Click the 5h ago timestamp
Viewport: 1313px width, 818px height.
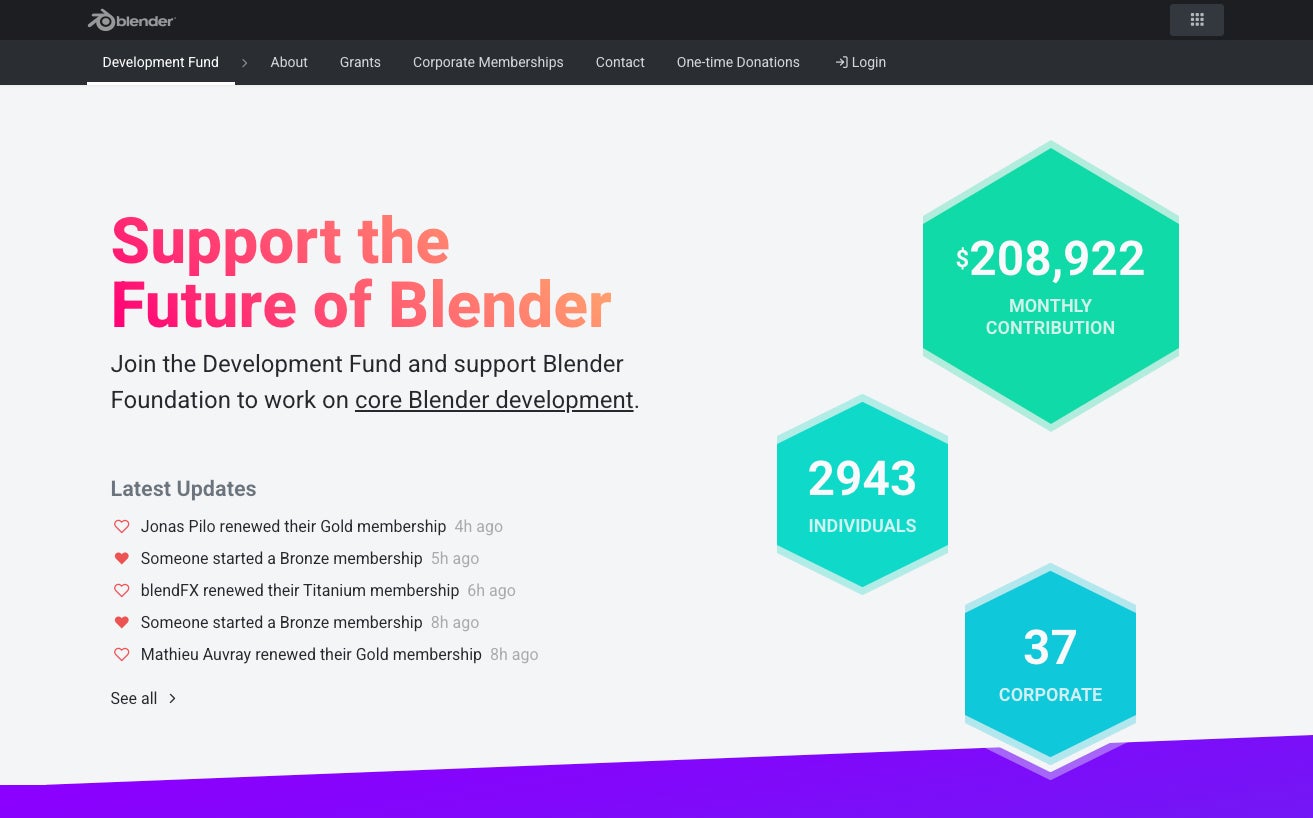tap(455, 558)
